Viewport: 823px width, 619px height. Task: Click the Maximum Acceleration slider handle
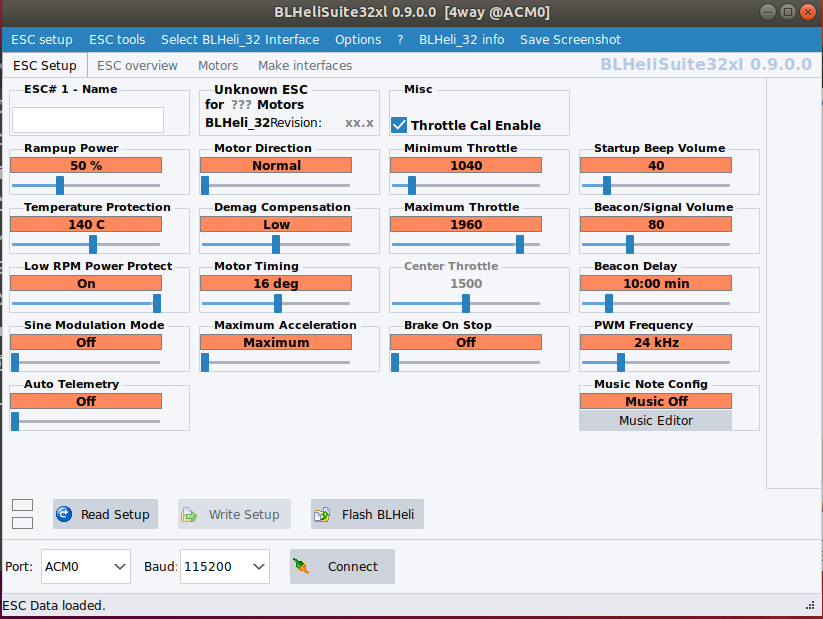tap(205, 362)
